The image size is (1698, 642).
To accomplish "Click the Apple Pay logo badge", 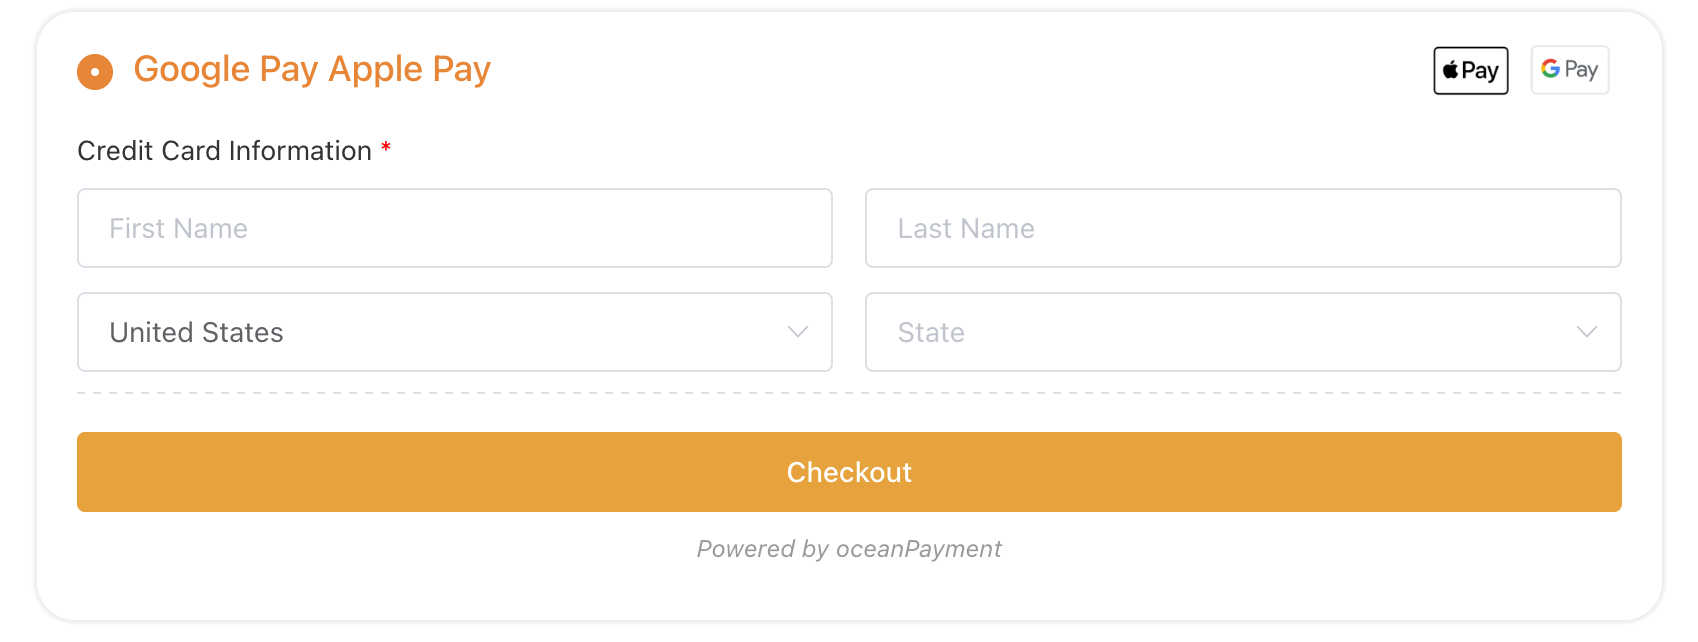I will [x=1470, y=71].
